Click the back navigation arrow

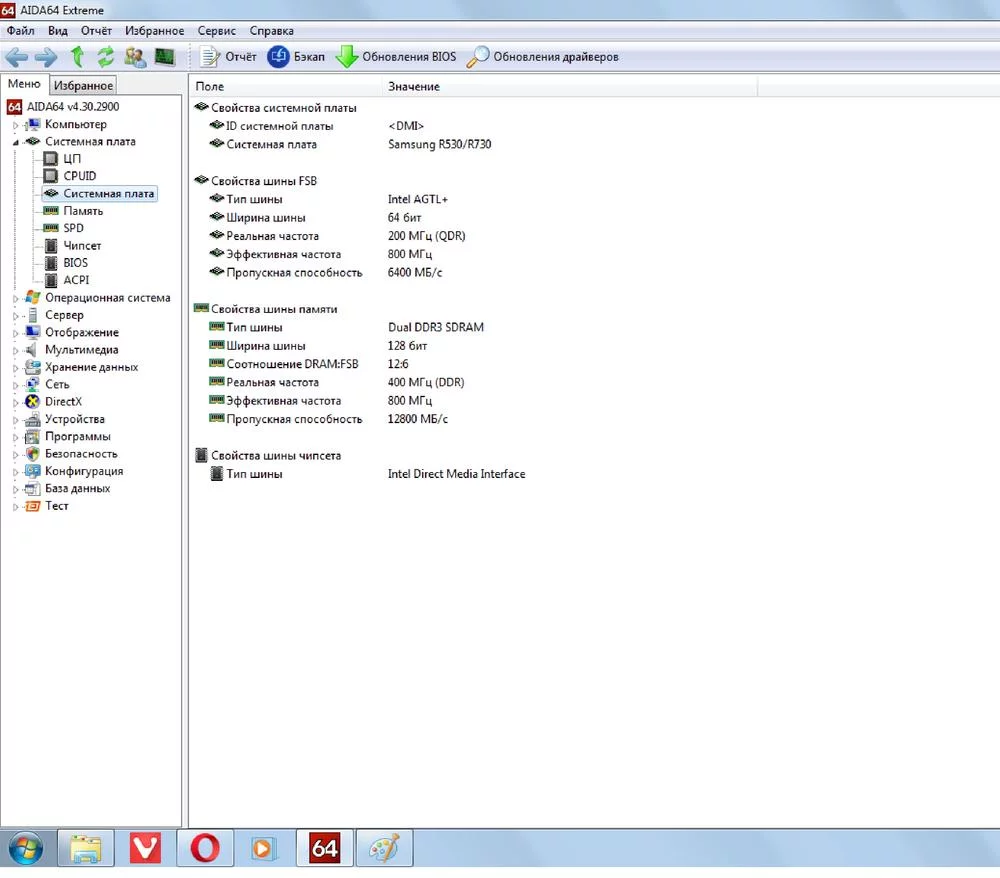point(17,57)
